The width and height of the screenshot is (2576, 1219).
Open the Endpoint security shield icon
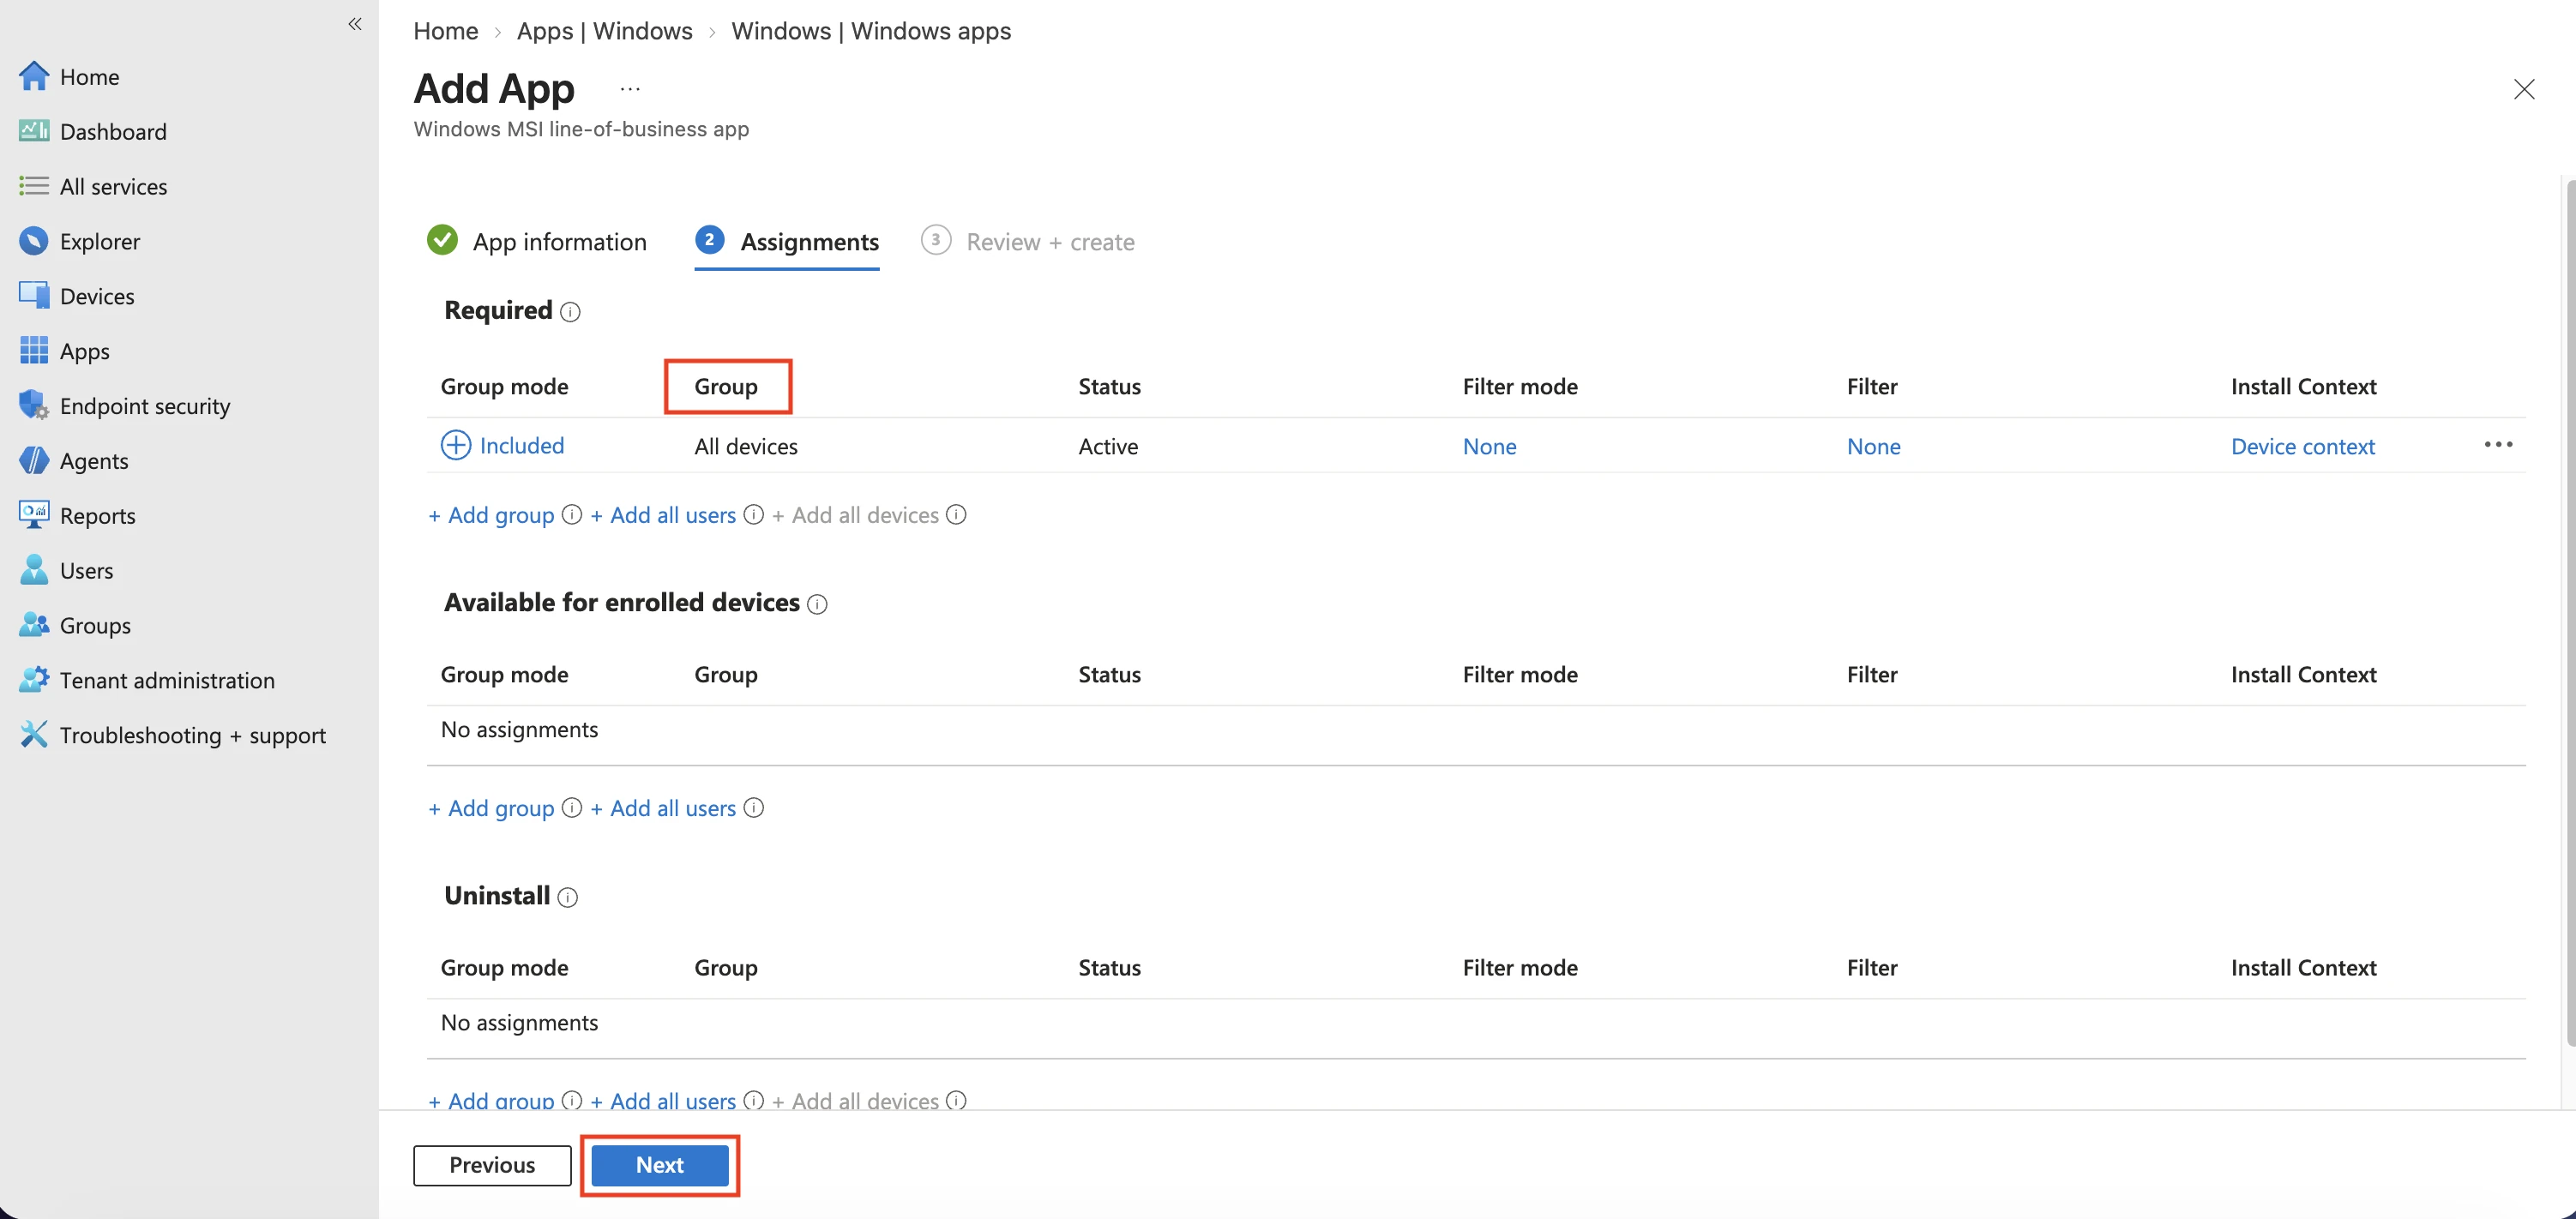point(34,405)
